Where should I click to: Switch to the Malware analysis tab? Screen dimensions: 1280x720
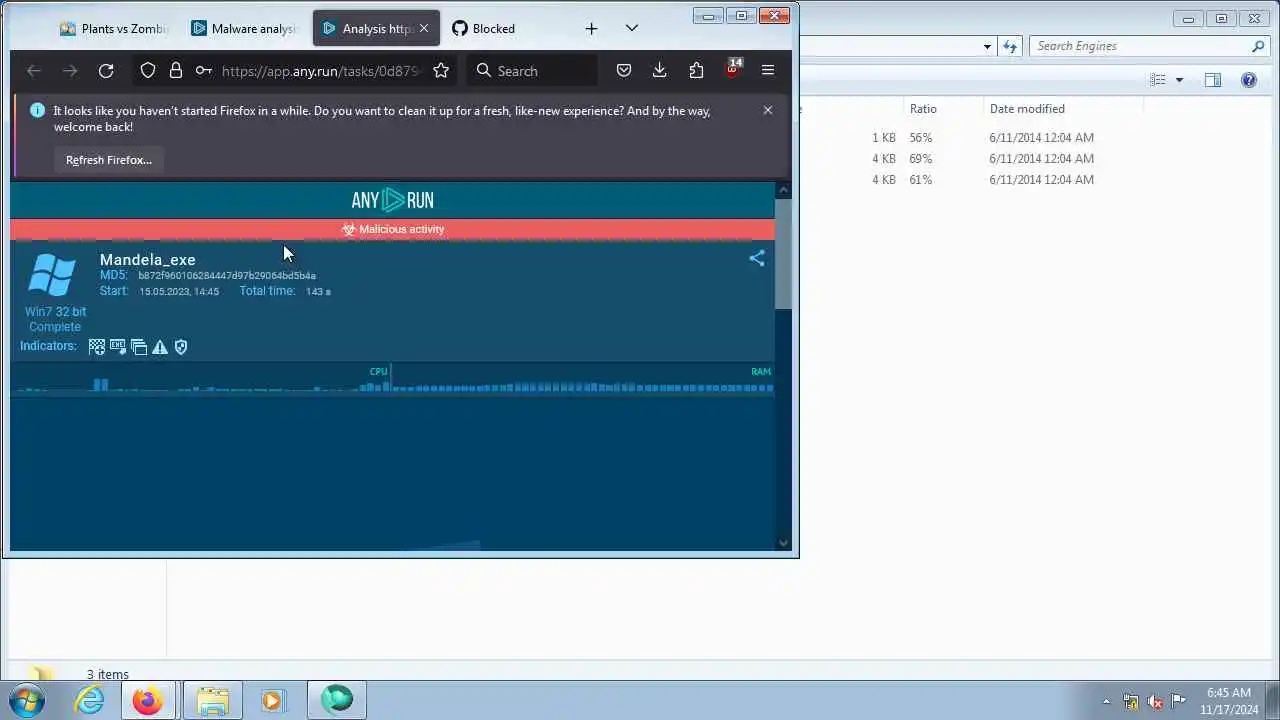point(243,29)
